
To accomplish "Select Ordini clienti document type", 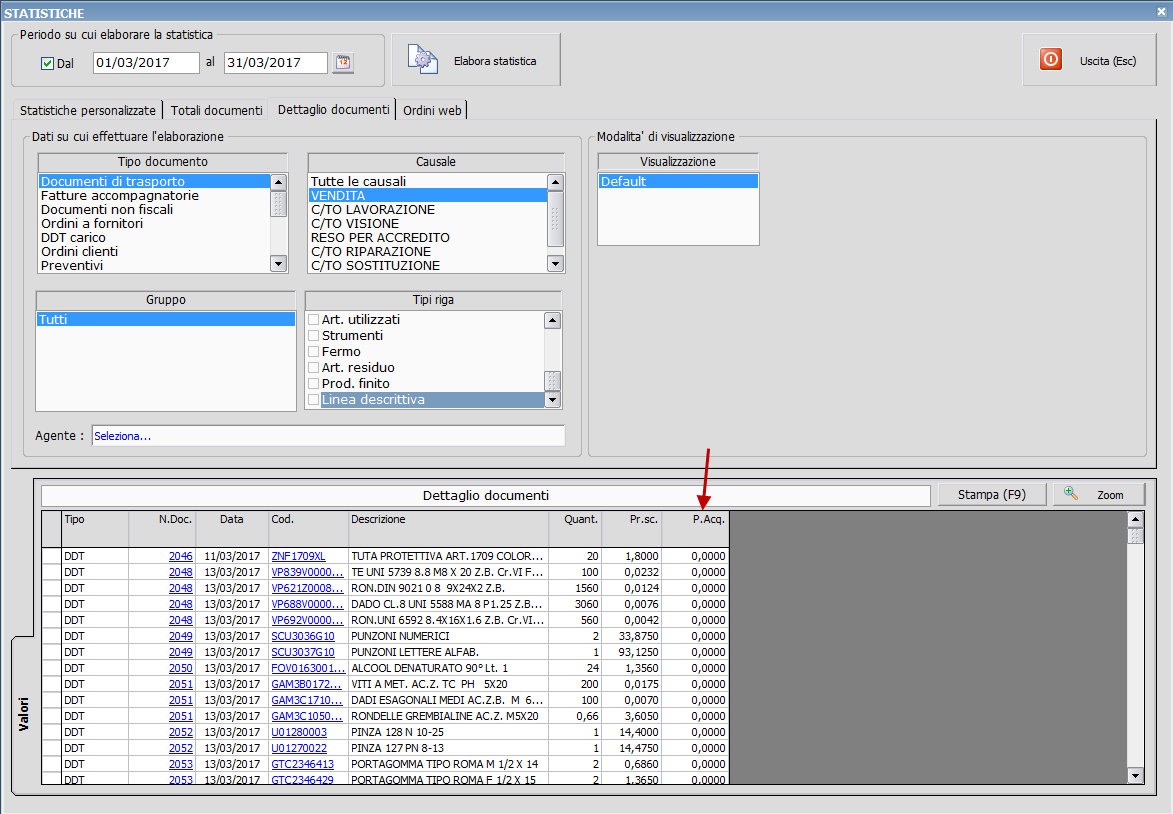I will (x=154, y=251).
